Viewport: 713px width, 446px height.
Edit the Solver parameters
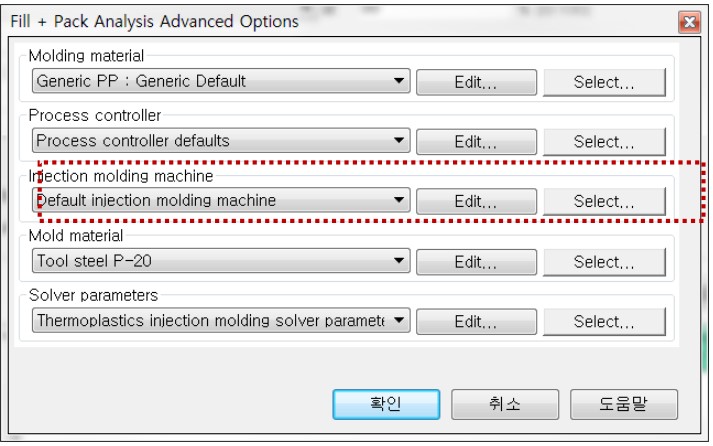tap(476, 322)
